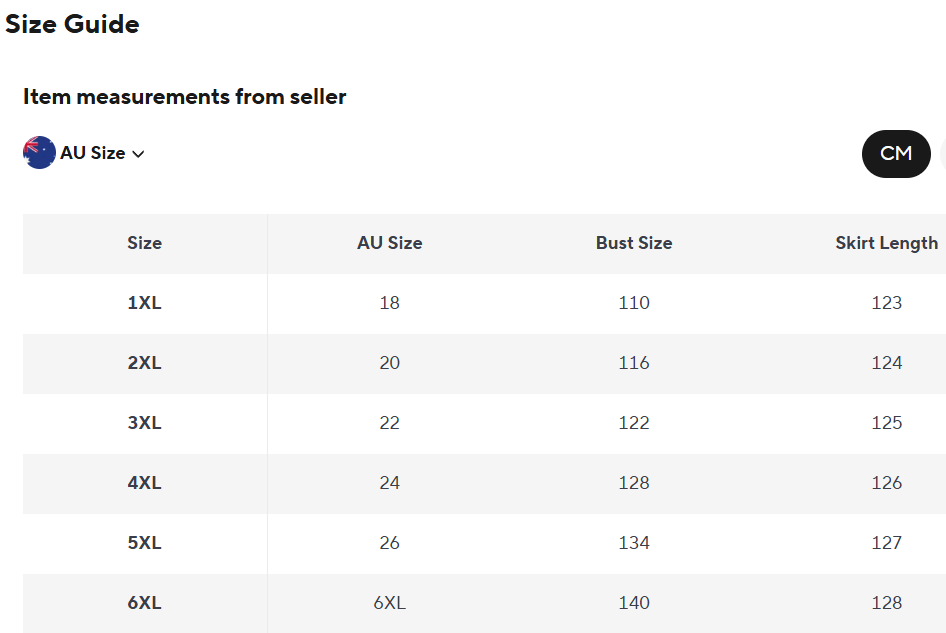
Task: Click the 2XL size row label
Action: coord(144,363)
